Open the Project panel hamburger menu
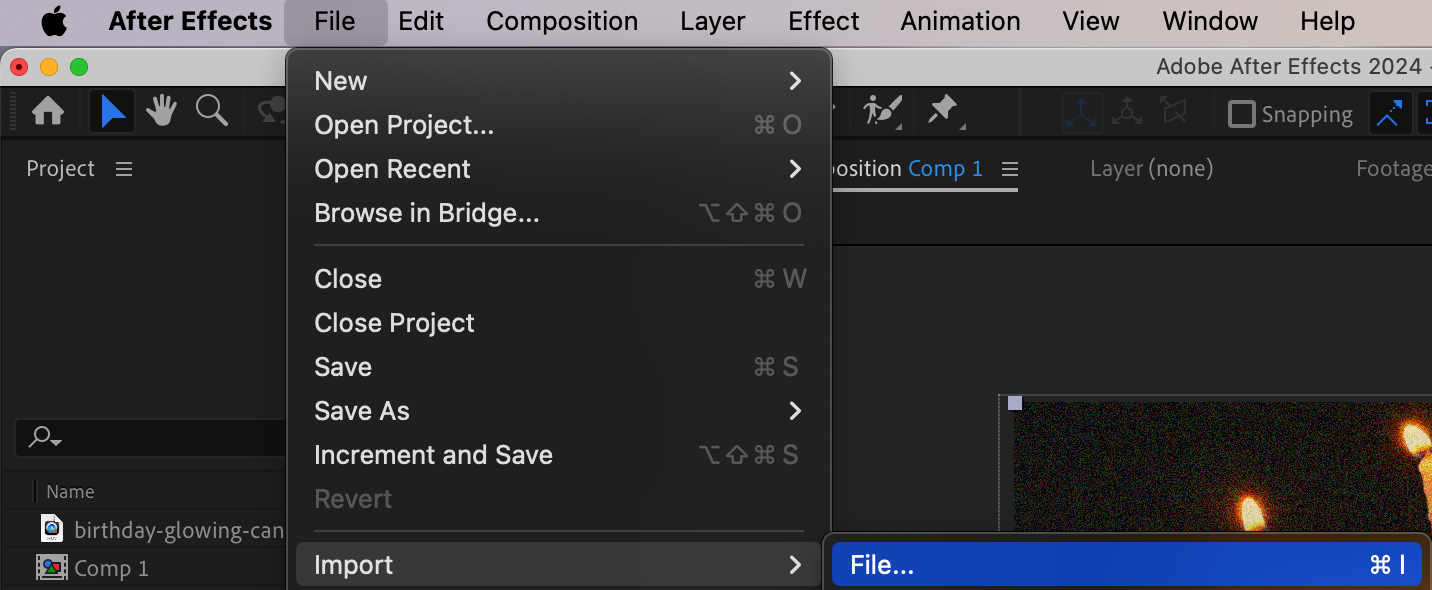 [x=124, y=169]
